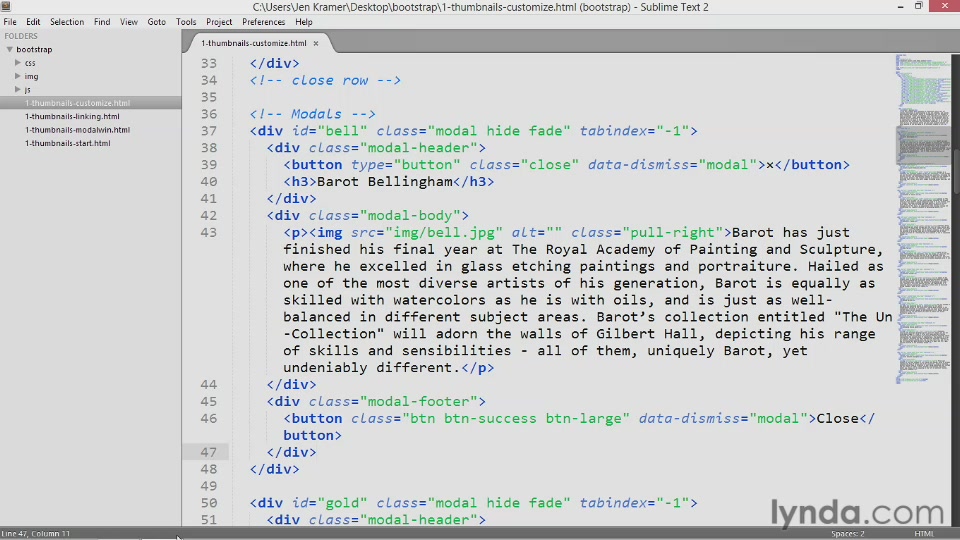Open the Help menu
Screen dimensions: 960x540
tap(304, 22)
